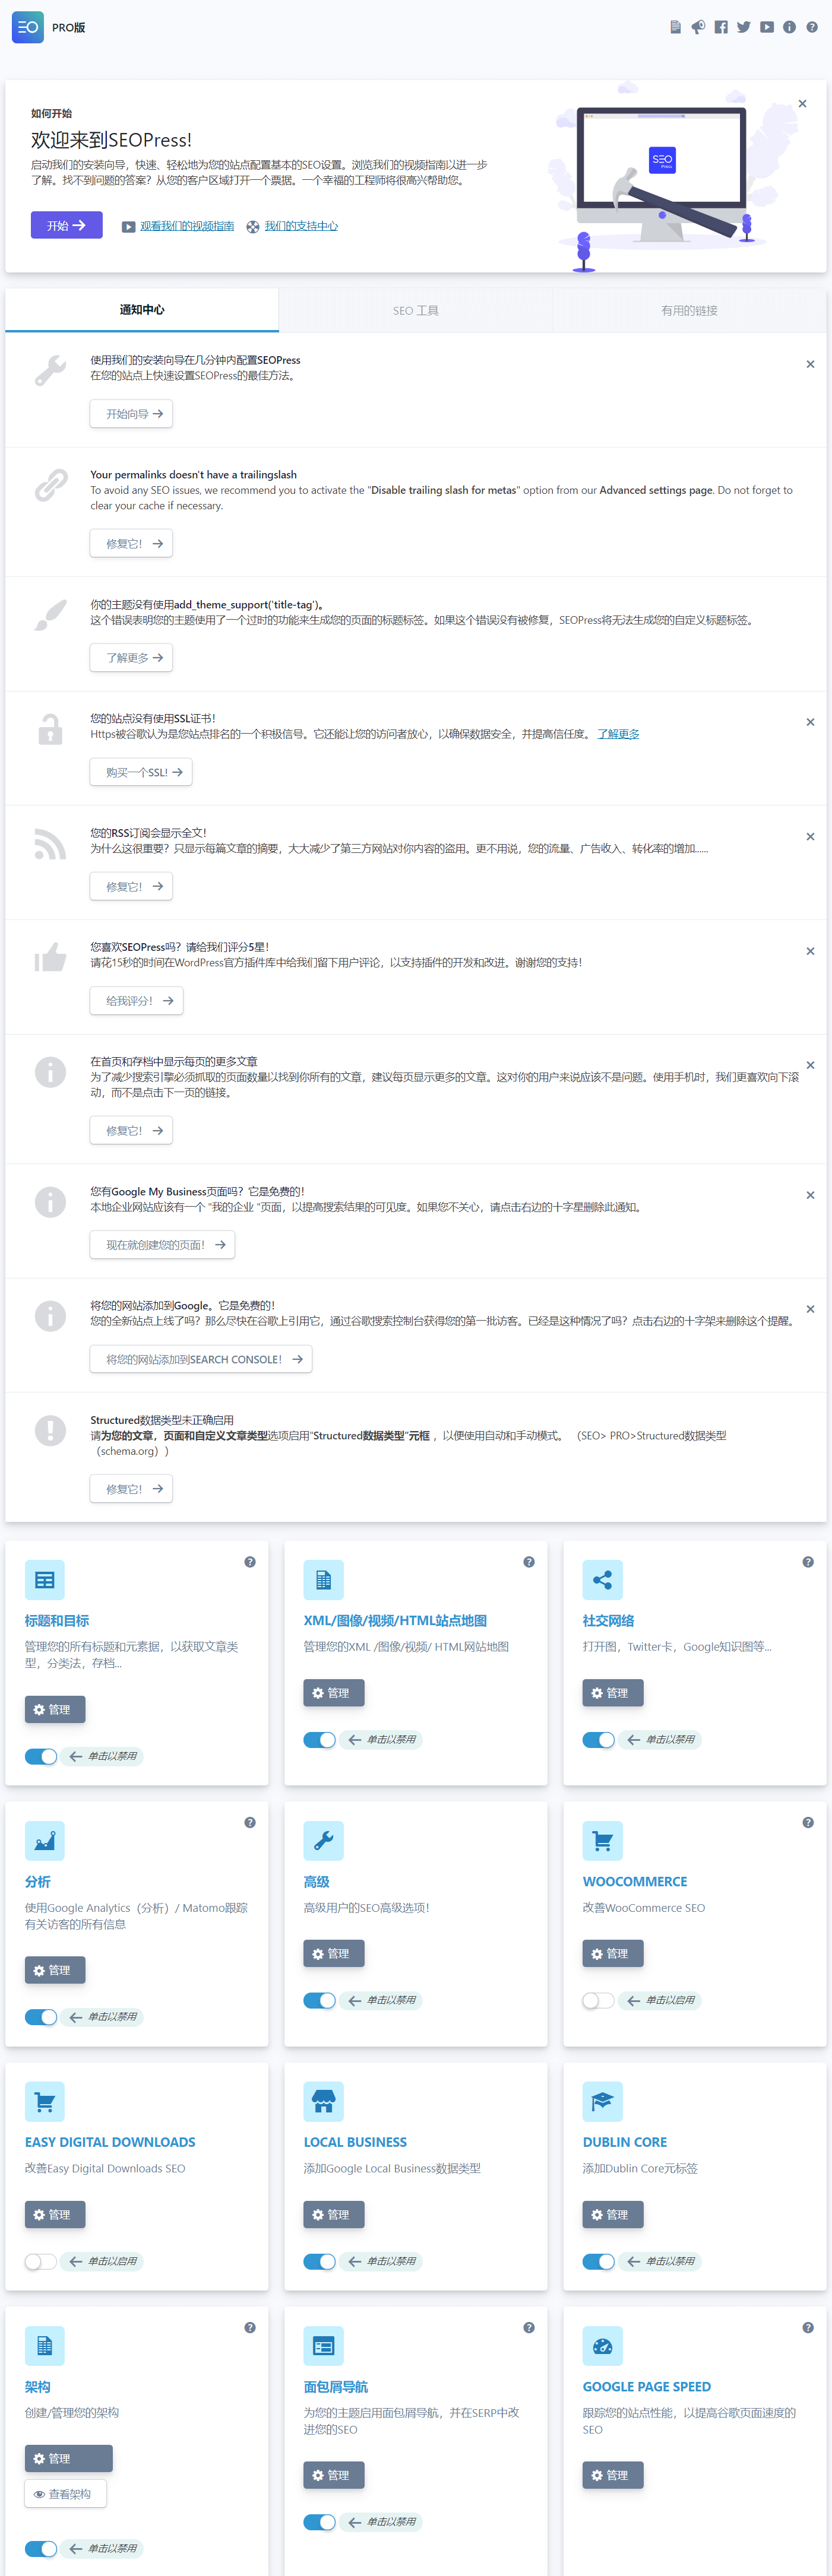Open help for 分析 card
Screen dimensions: 832x2576
coord(250,1823)
